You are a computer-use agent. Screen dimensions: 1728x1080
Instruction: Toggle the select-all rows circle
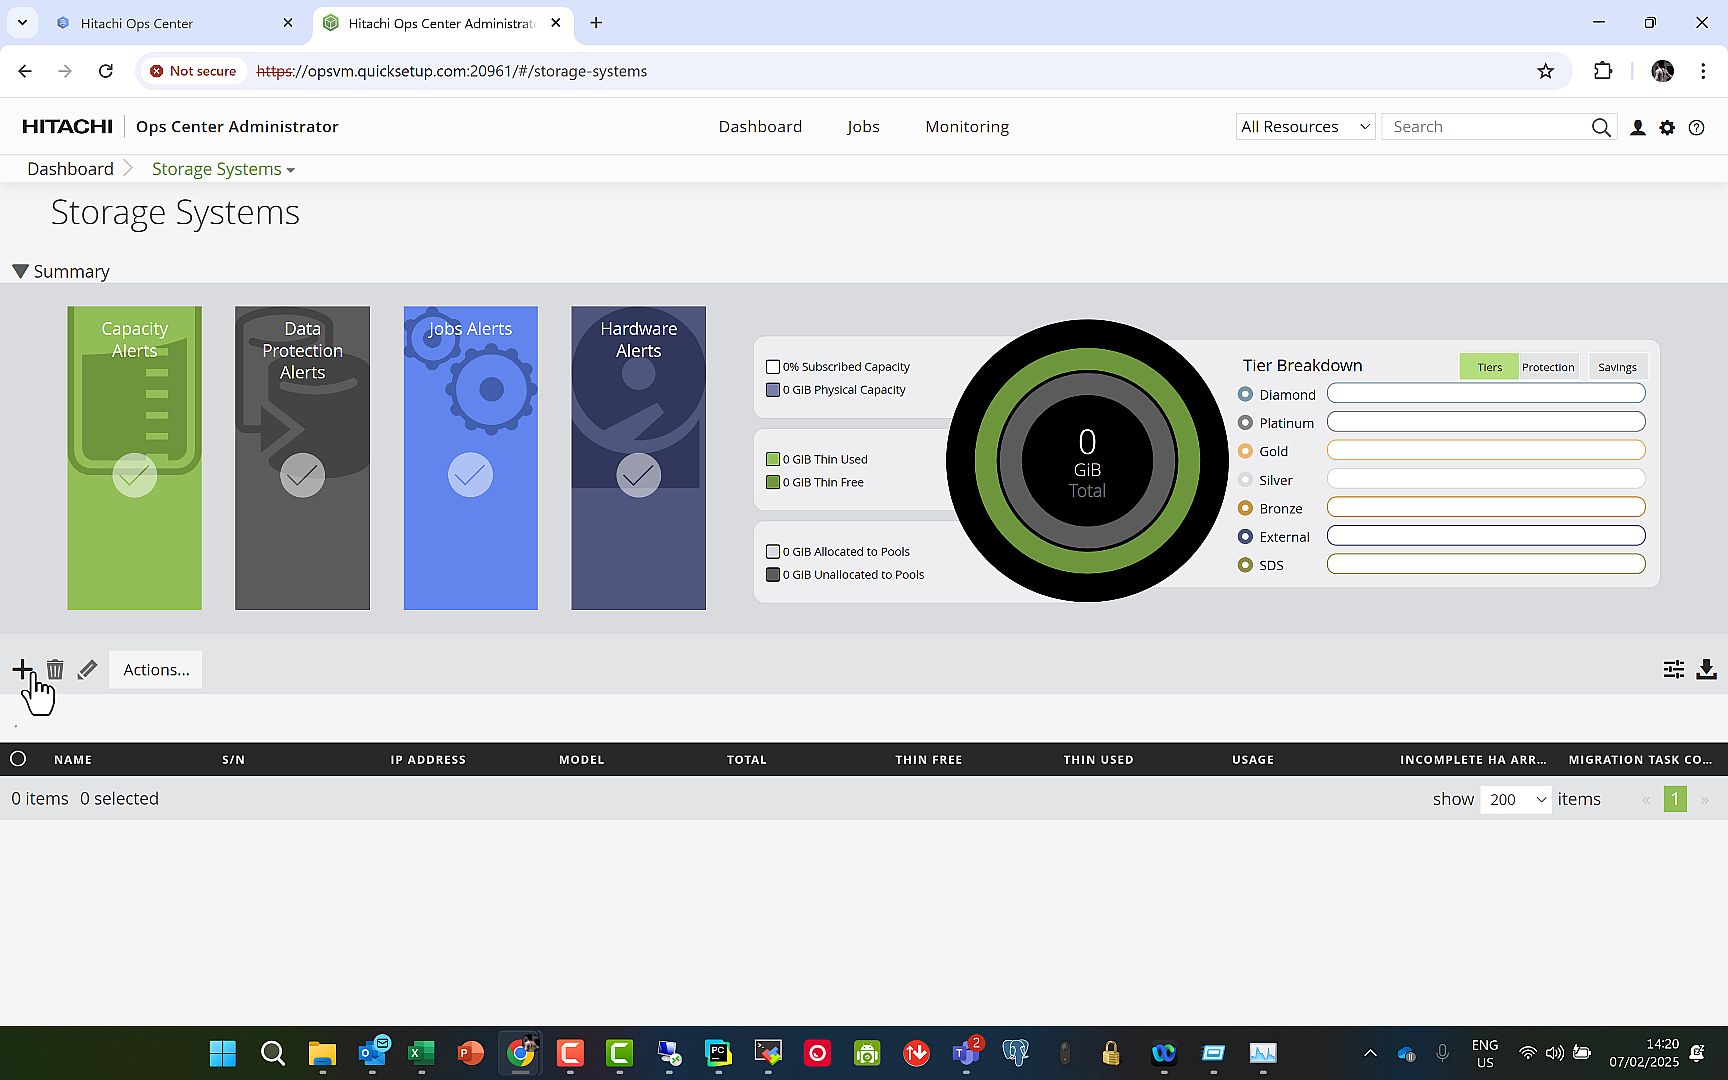pos(18,759)
